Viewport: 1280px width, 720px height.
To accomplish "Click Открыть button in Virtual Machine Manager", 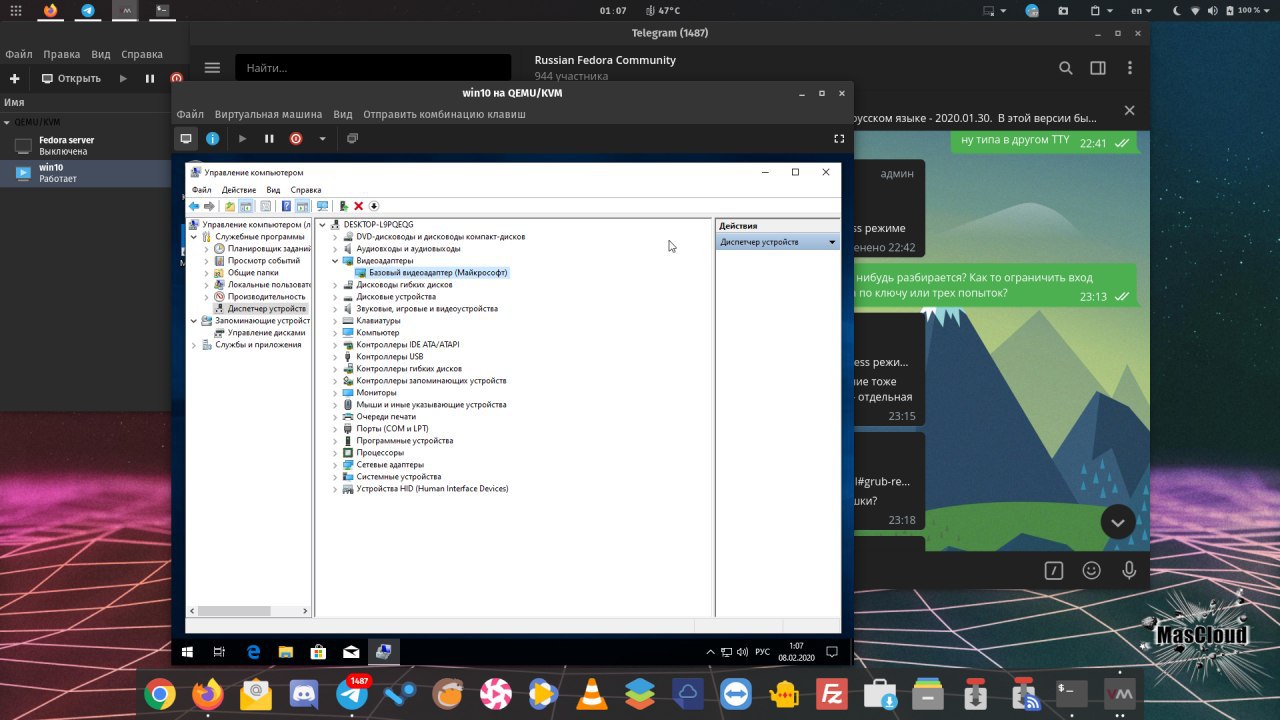I will [x=71, y=78].
